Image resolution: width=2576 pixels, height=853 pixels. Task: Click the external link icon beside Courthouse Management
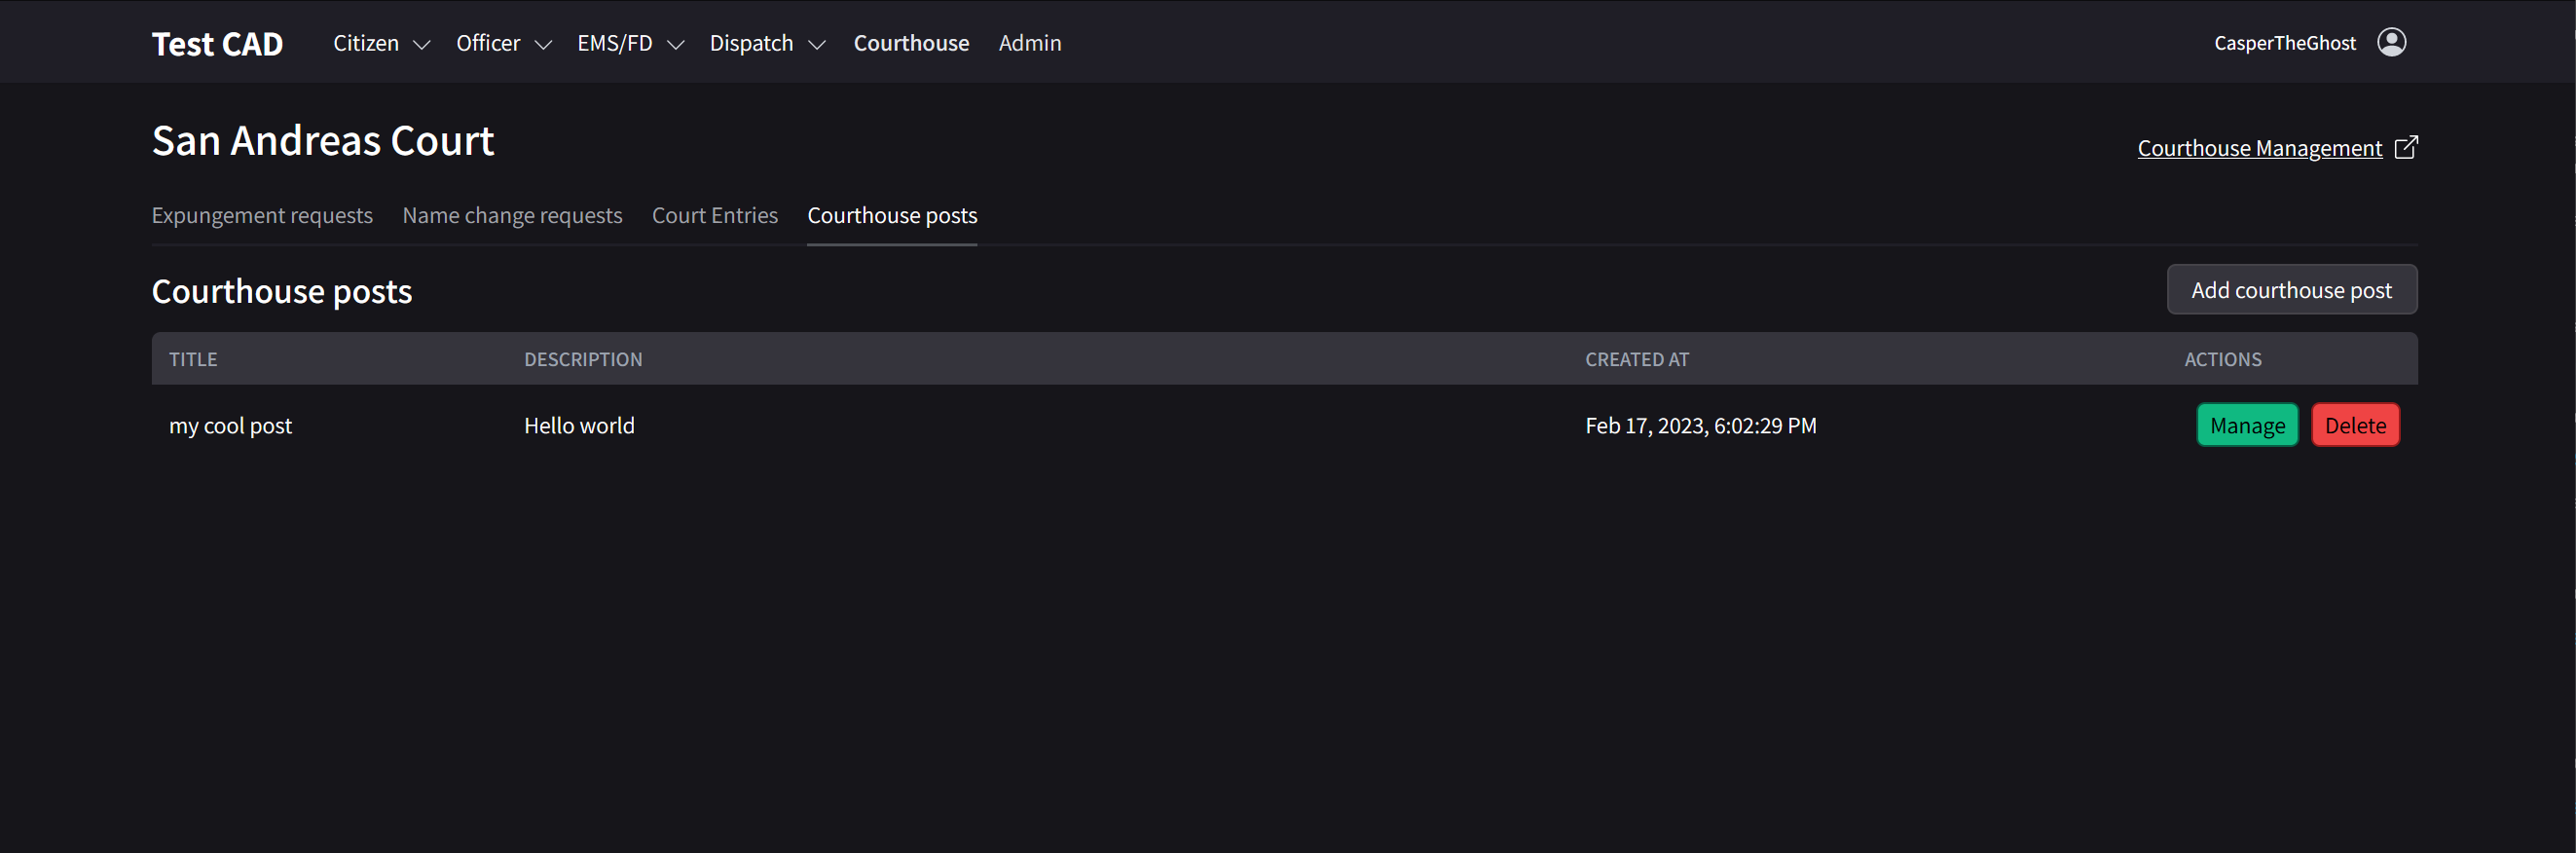tap(2406, 148)
